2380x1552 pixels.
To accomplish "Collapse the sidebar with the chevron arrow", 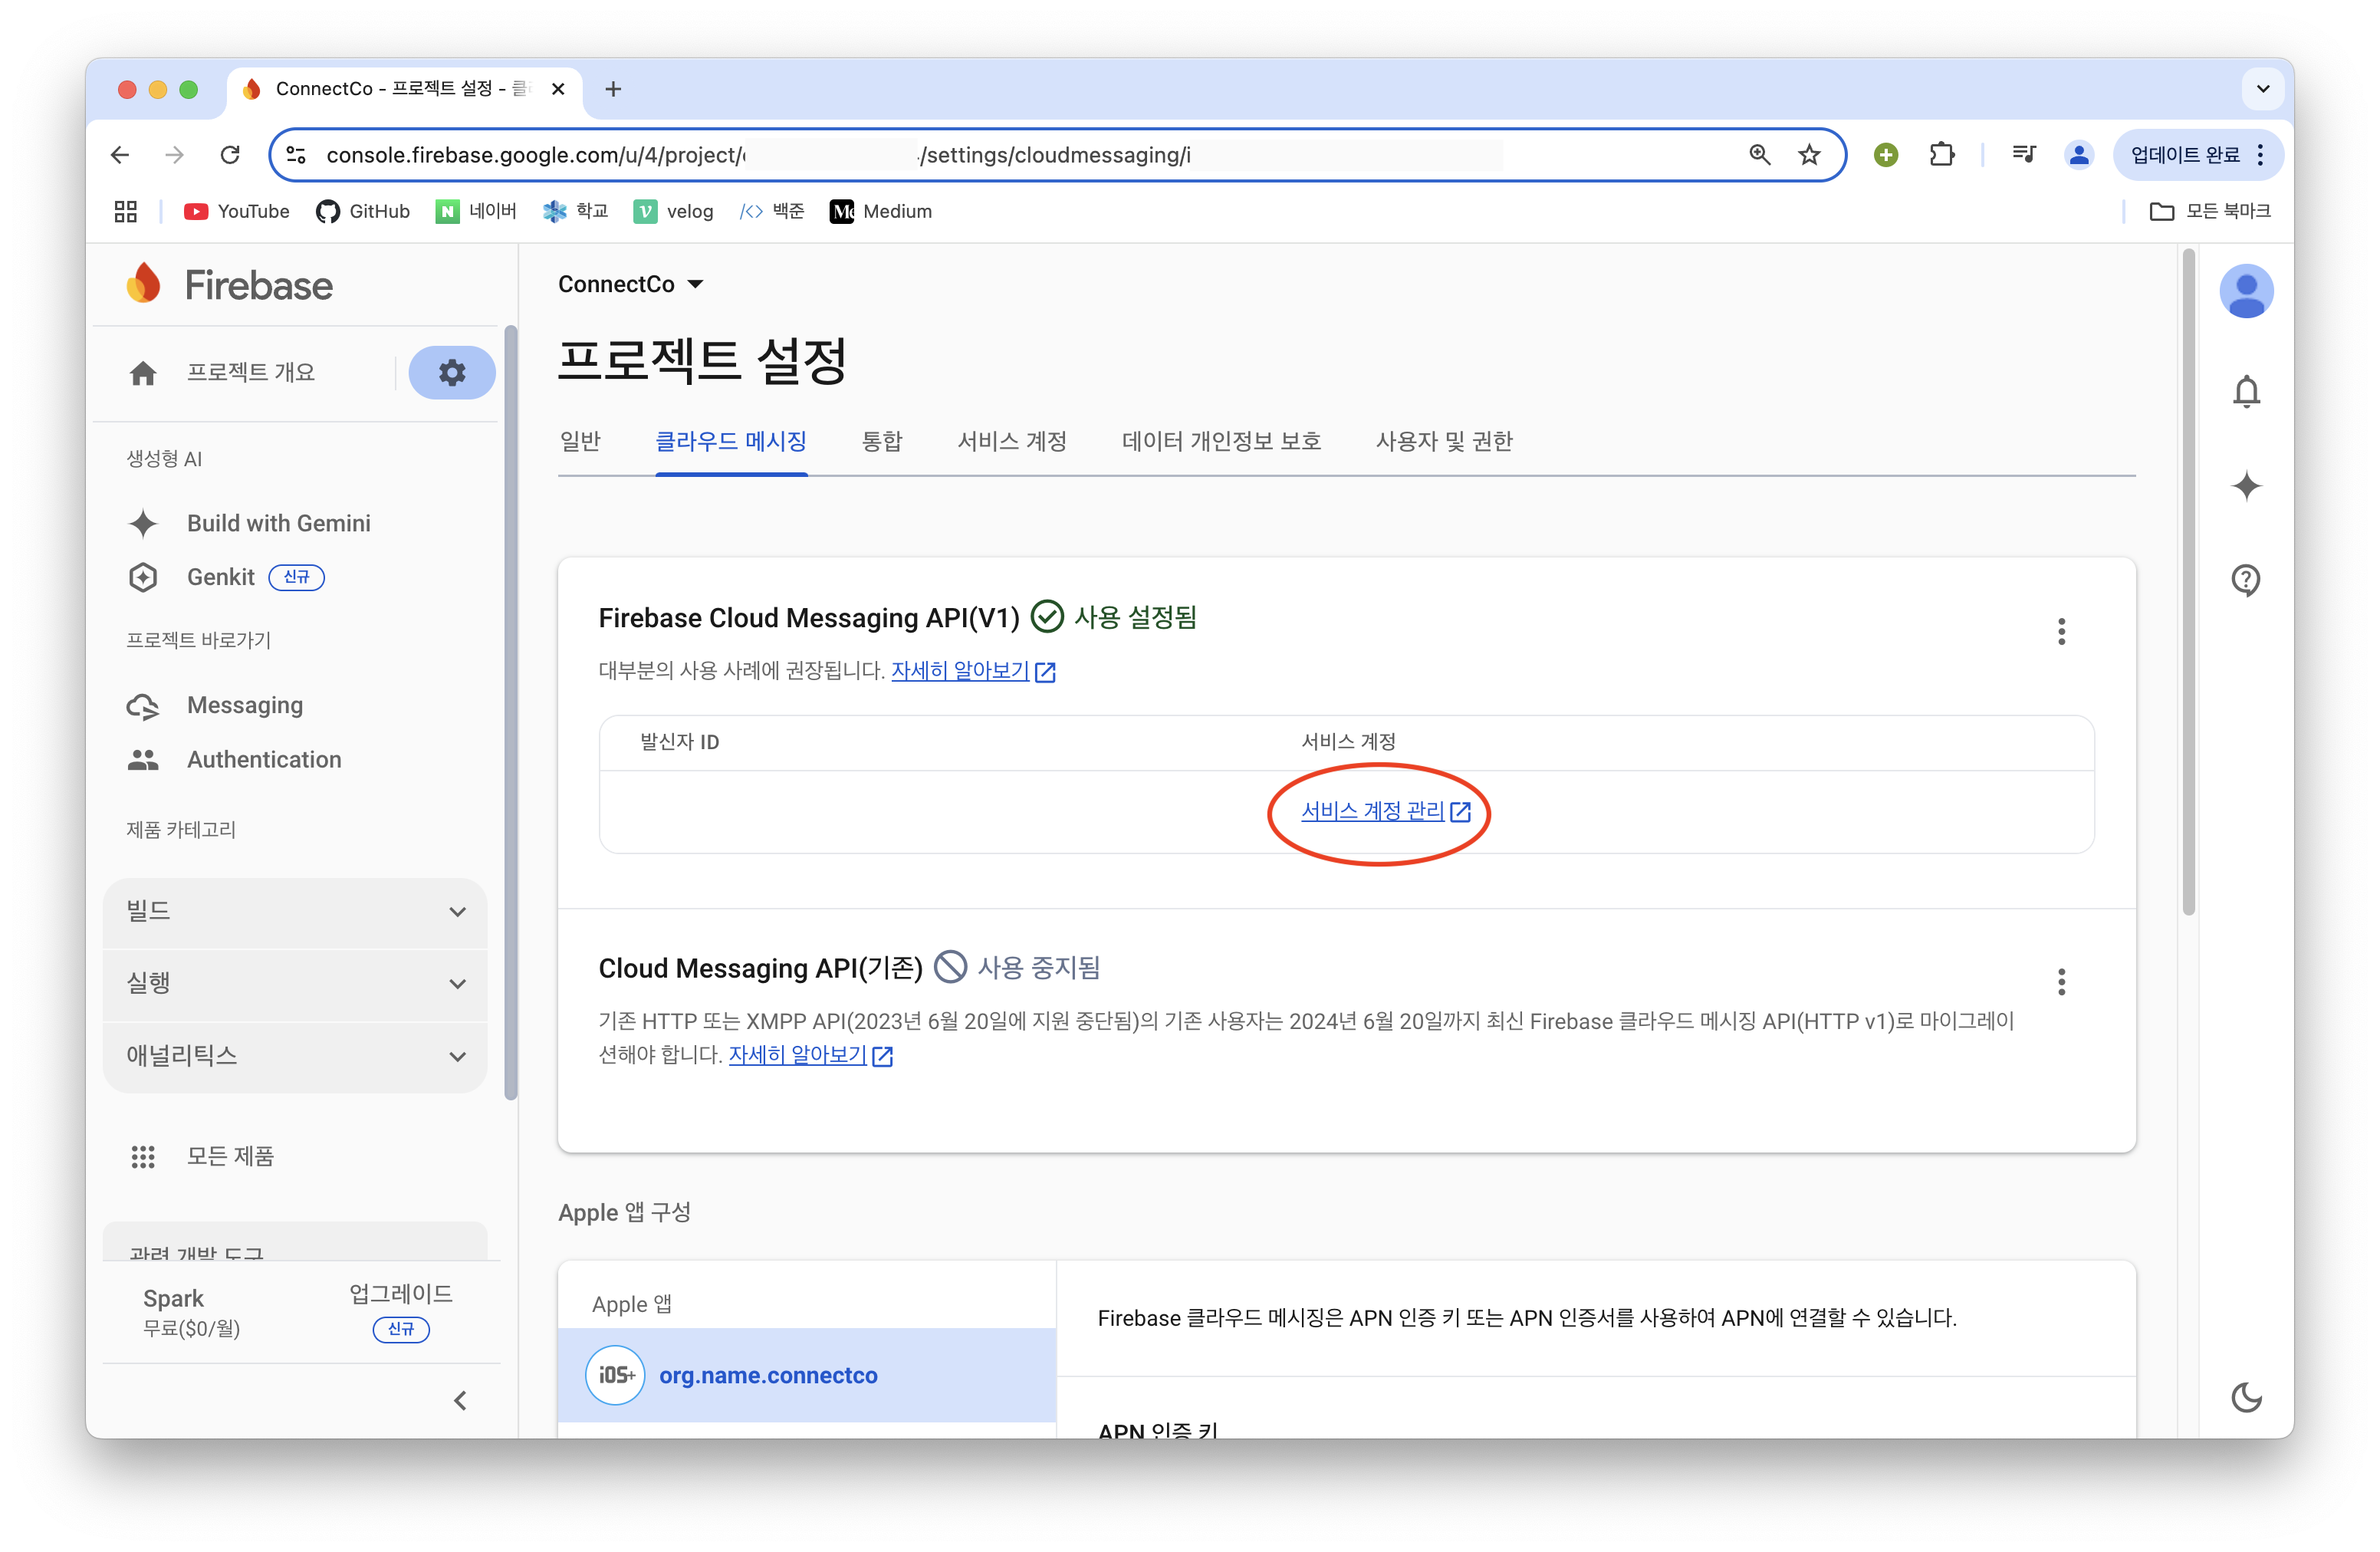I will [460, 1401].
